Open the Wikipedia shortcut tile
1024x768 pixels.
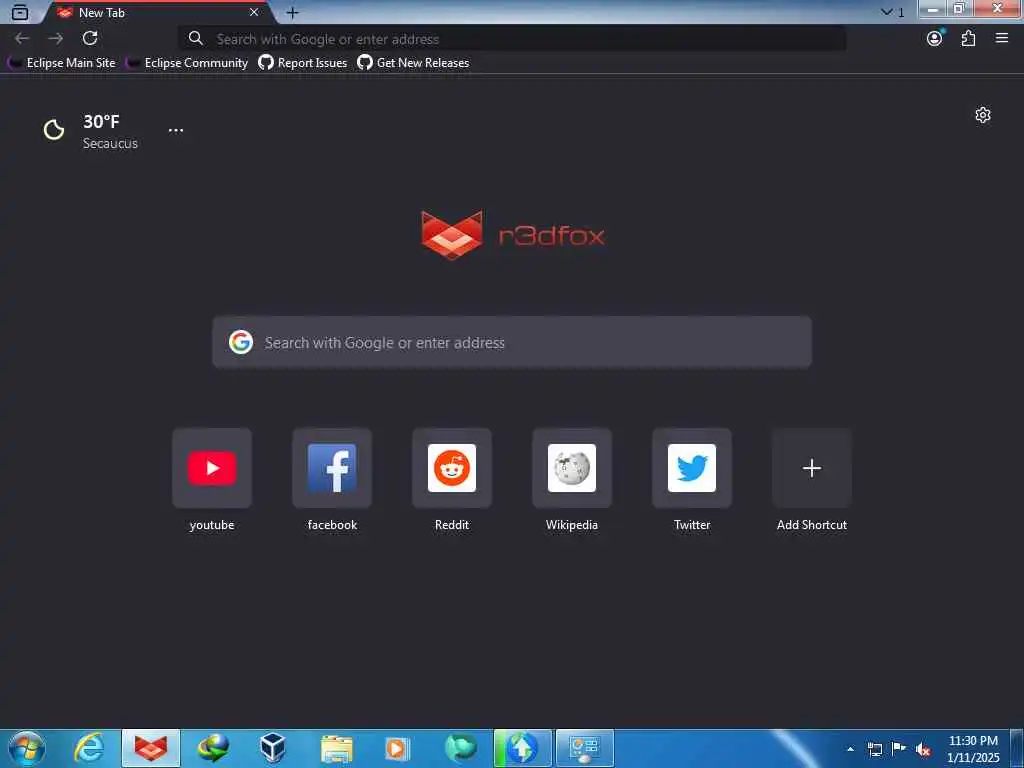(572, 468)
